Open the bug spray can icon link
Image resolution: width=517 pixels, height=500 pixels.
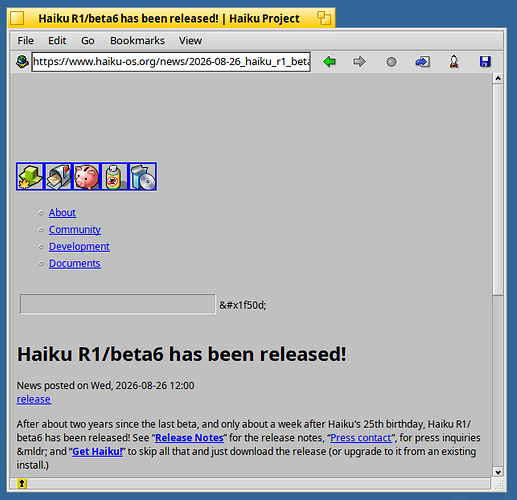coord(114,177)
